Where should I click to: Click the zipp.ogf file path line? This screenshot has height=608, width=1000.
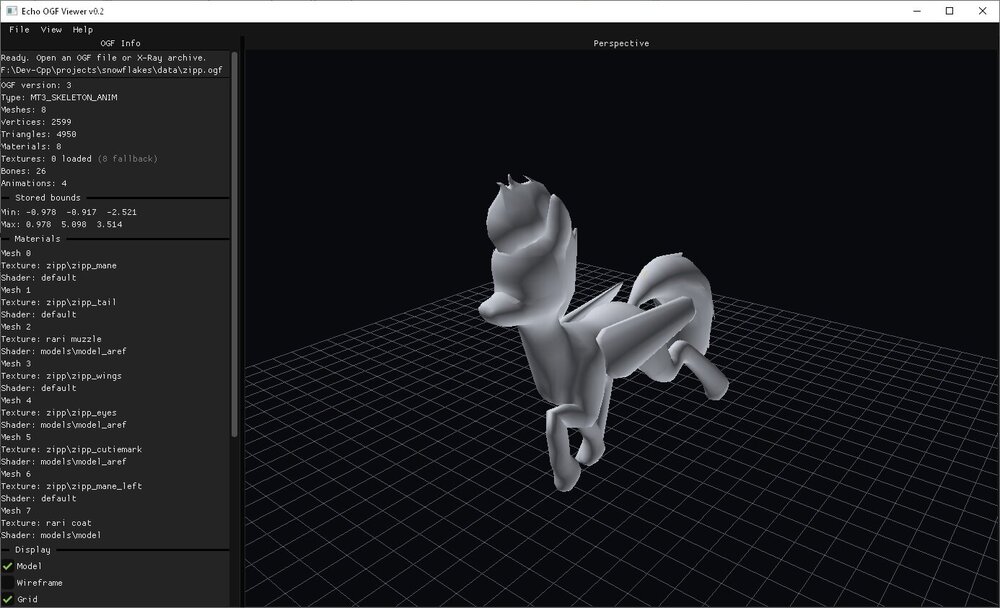point(112,70)
